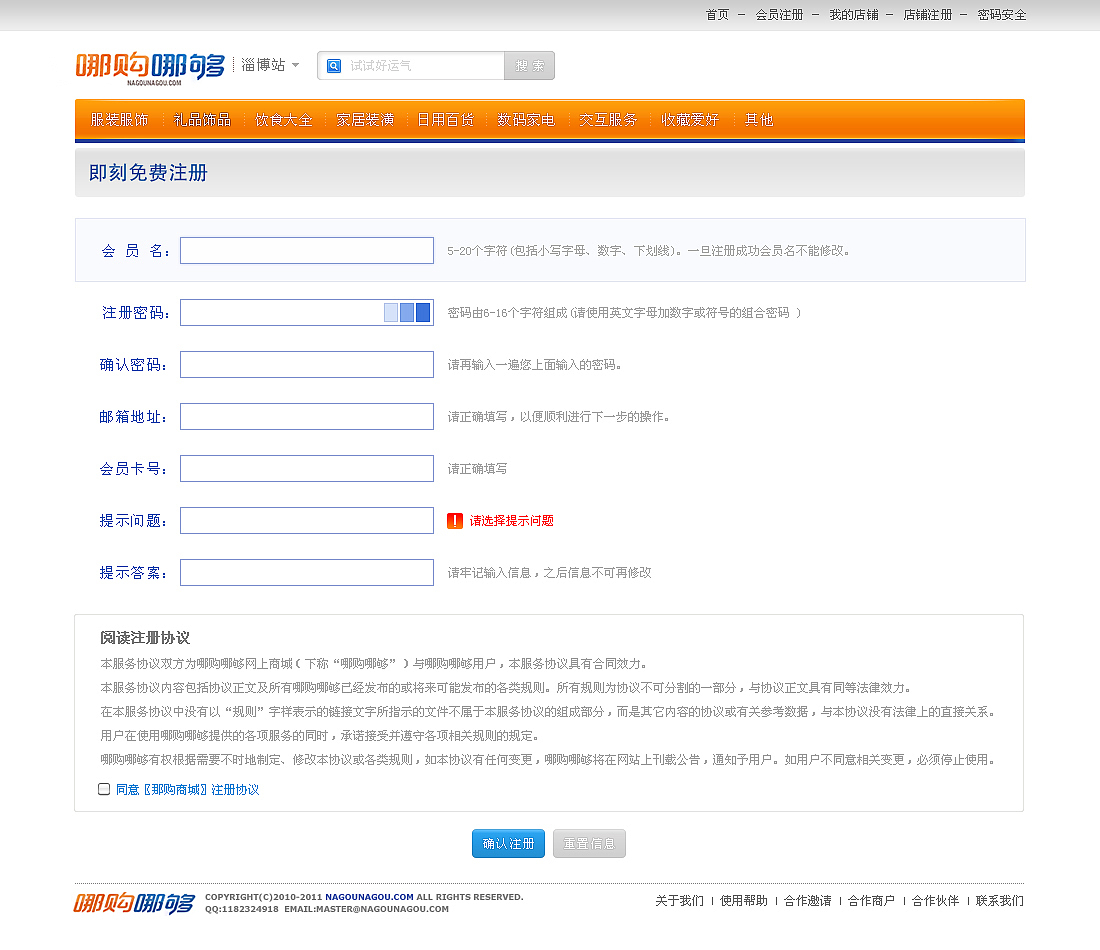Open the 淄博站 city dropdown
Image resolution: width=1100 pixels, height=950 pixels.
tap(270, 65)
